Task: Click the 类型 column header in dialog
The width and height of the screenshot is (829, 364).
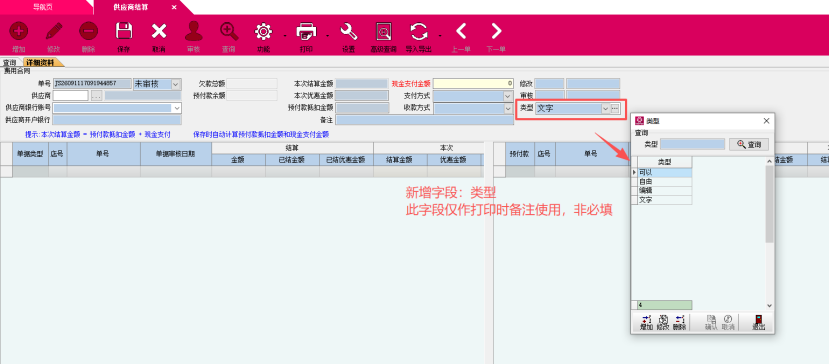Action: click(665, 161)
